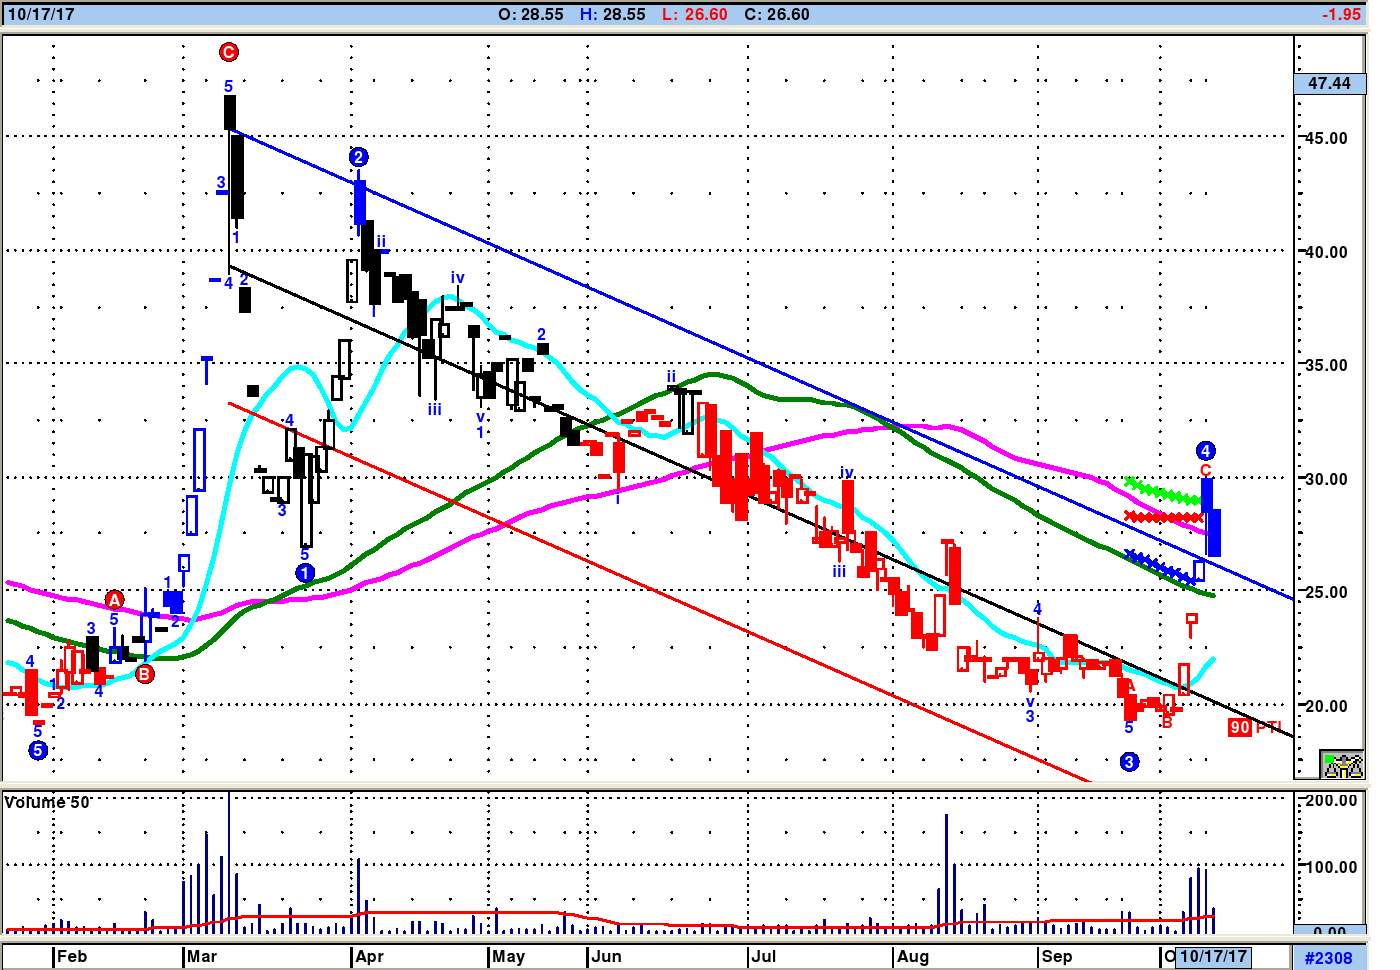The width and height of the screenshot is (1400, 970).
Task: Select the red circled C wave marker
Action: (x=229, y=52)
